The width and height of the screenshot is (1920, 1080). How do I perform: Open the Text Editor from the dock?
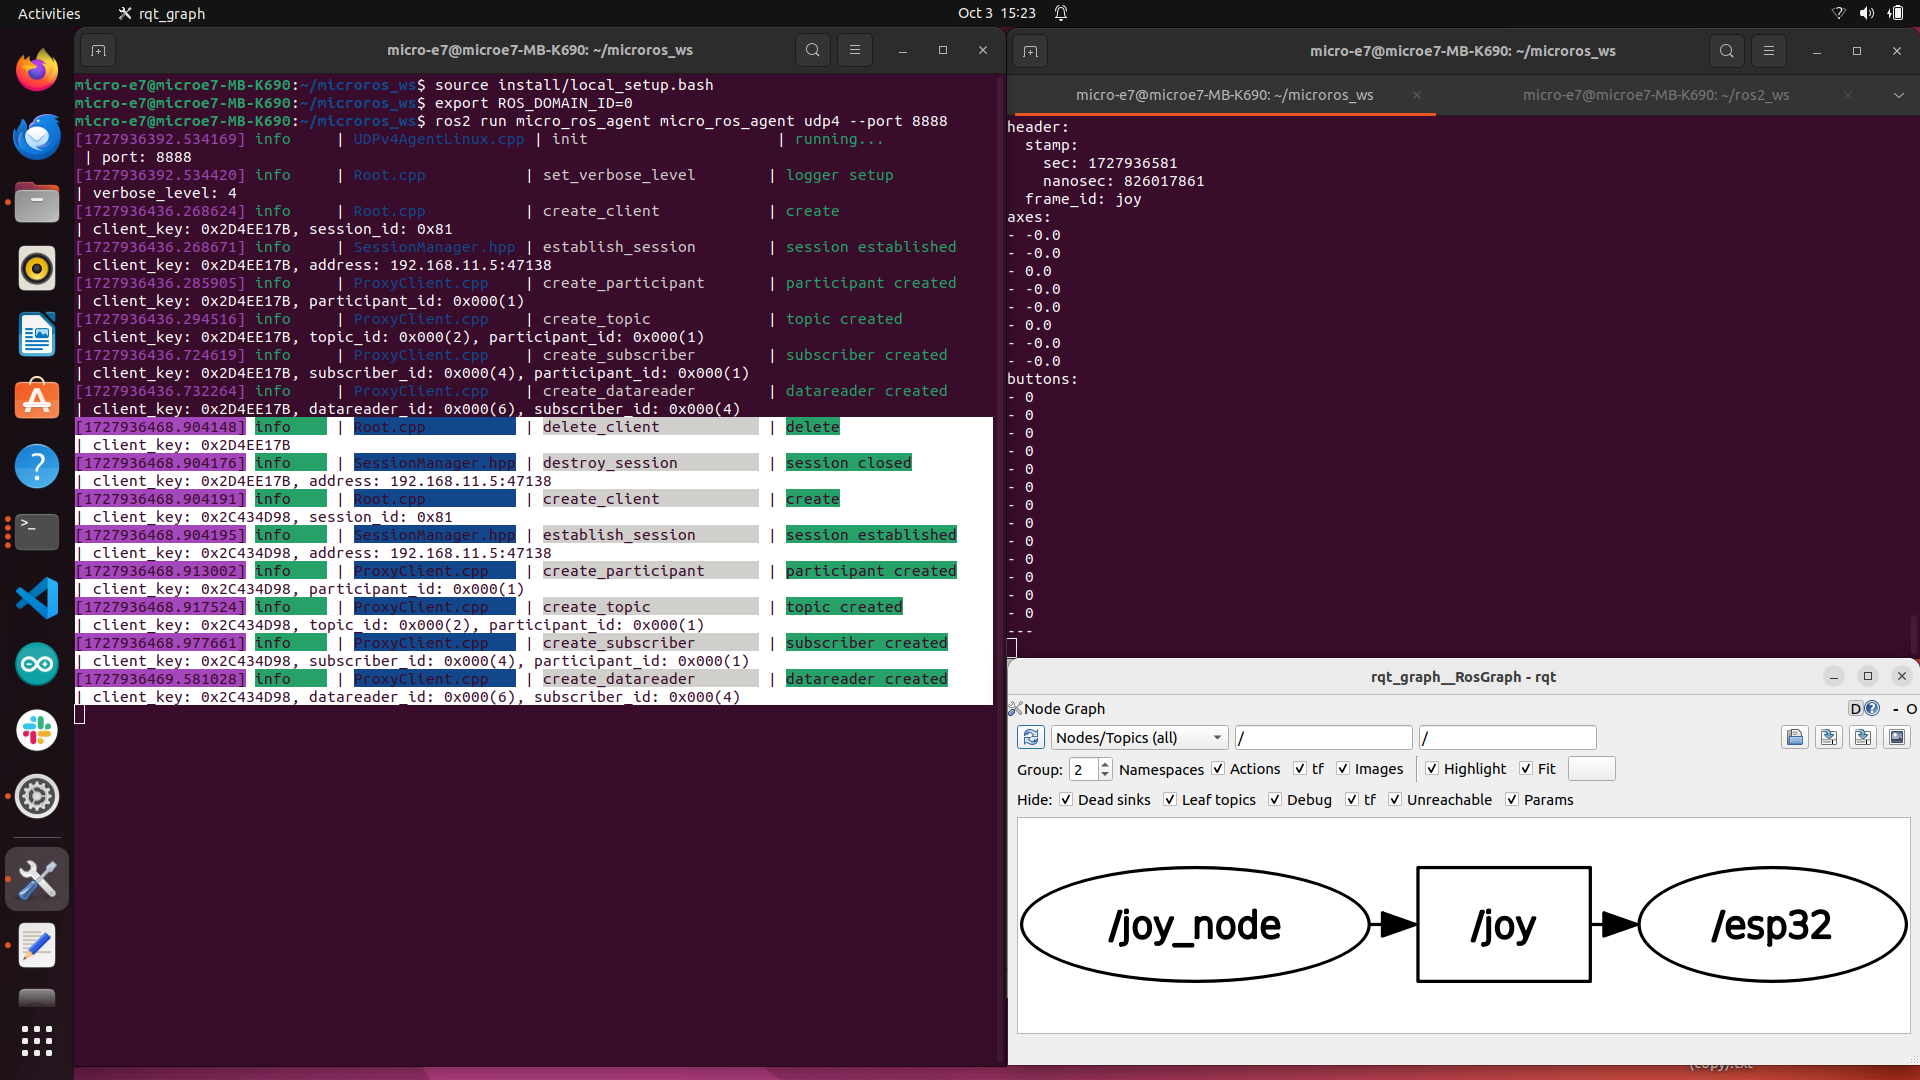tap(37, 945)
